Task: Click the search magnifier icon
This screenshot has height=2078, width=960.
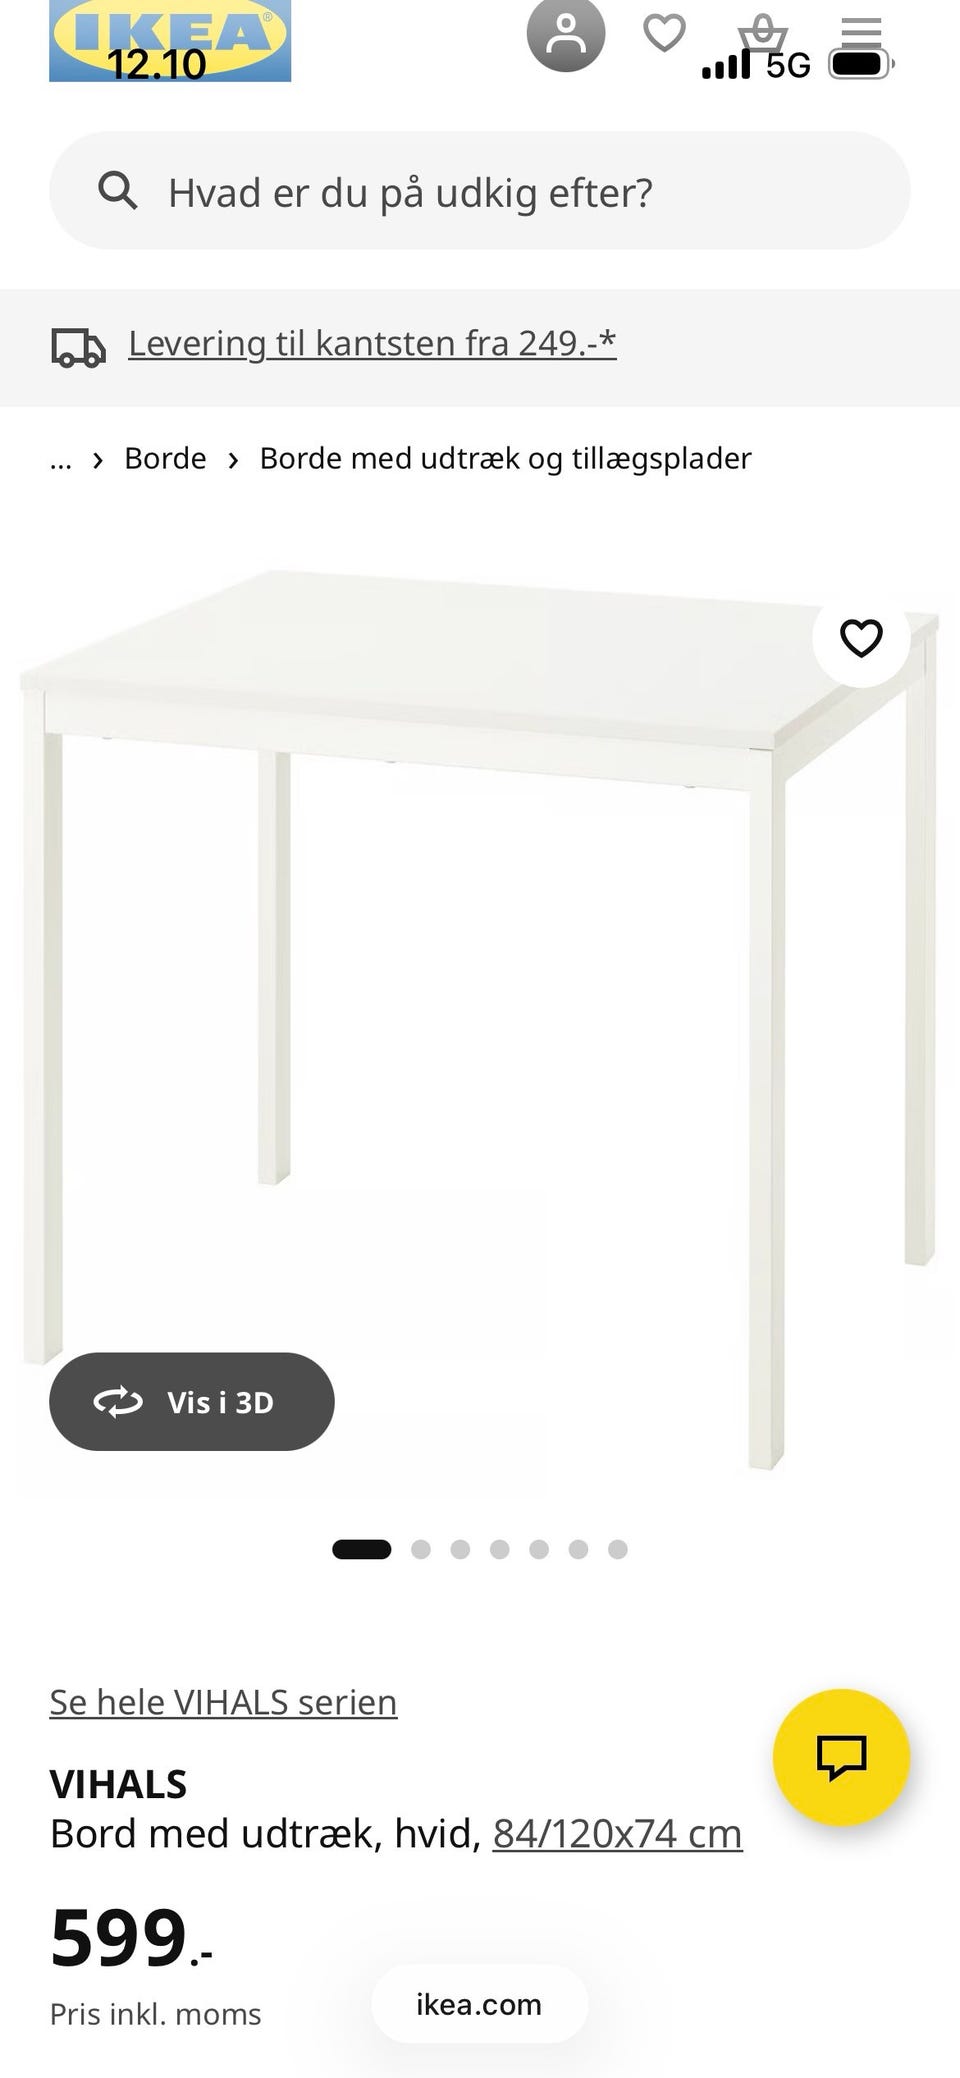Action: 118,190
